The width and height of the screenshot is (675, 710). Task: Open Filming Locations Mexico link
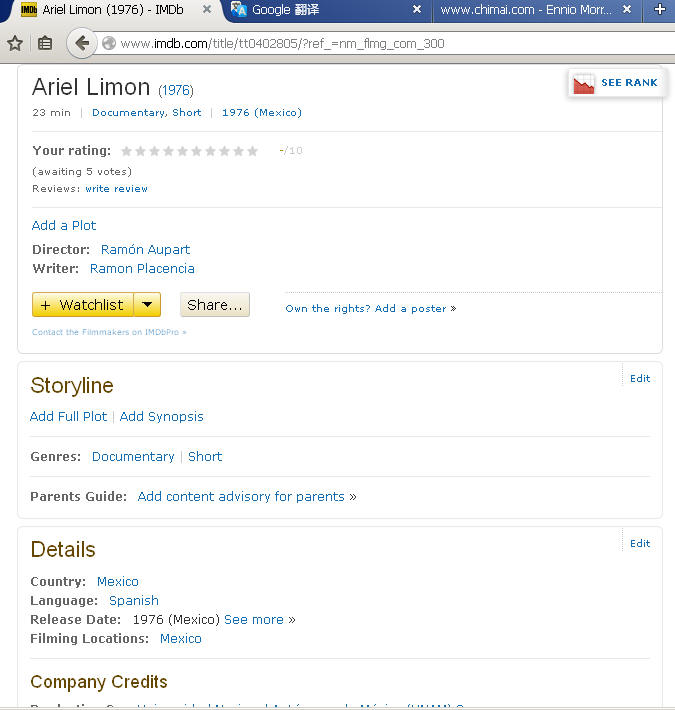click(x=181, y=638)
